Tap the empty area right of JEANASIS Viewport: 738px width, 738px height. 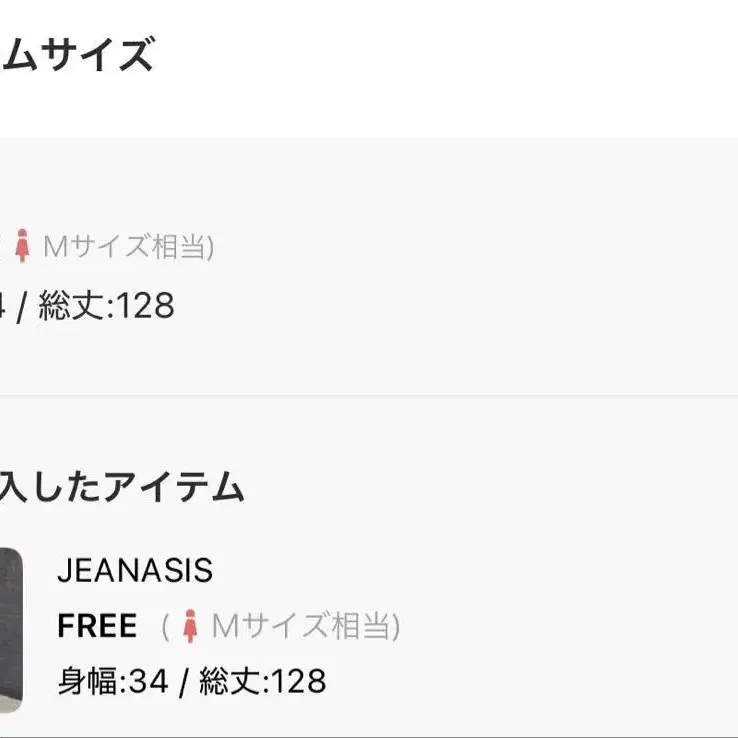click(480, 571)
